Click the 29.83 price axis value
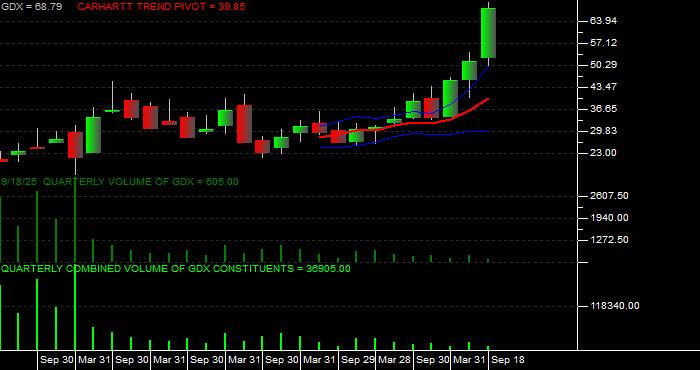Image resolution: width=700 pixels, height=370 pixels. (x=603, y=131)
